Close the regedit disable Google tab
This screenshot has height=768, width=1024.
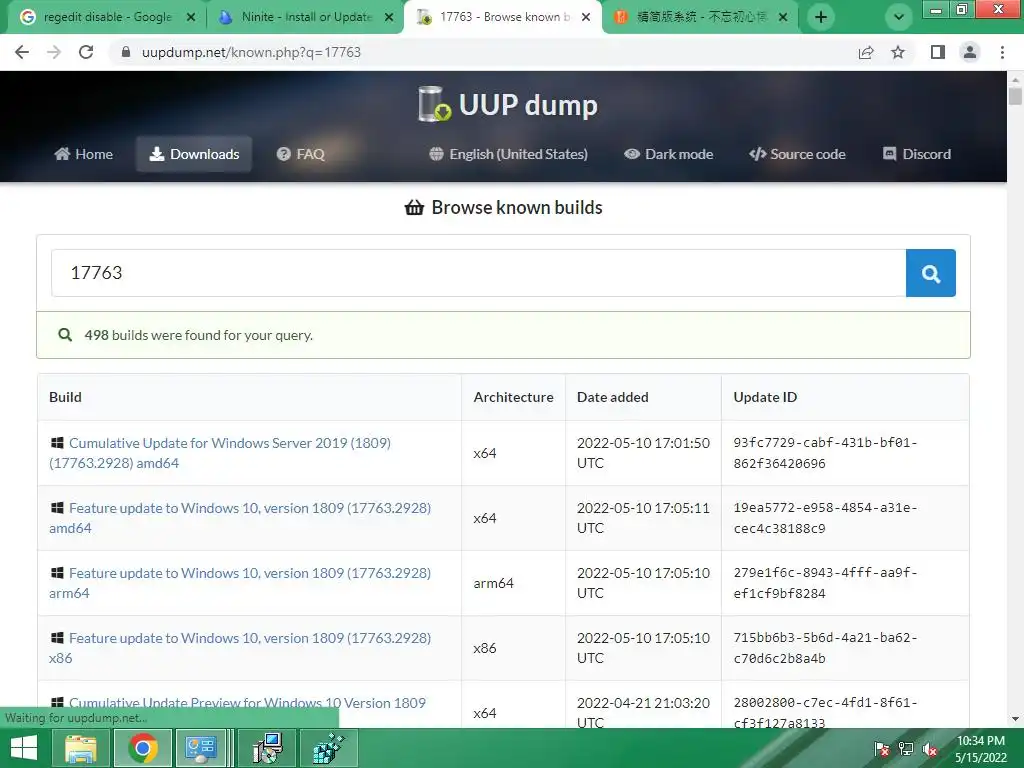pyautogui.click(x=191, y=17)
